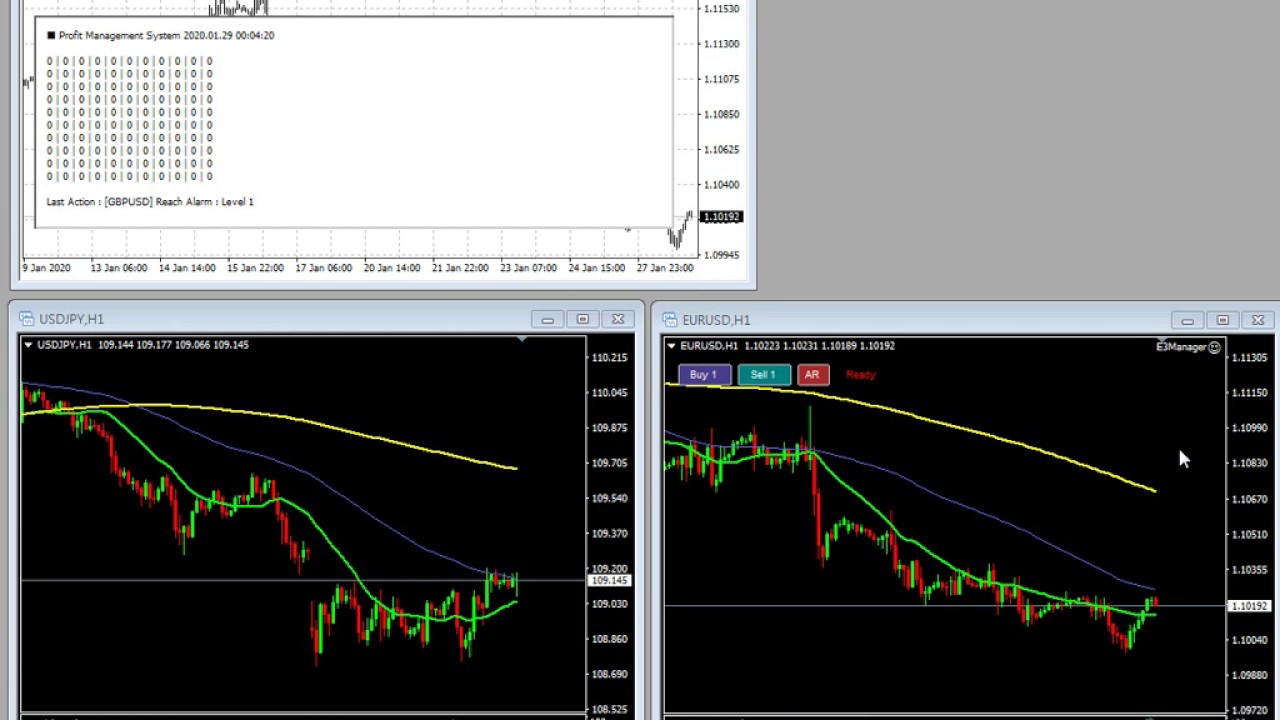The width and height of the screenshot is (1280, 720).
Task: Click the USDJPY,H1 window title icon
Action: click(x=27, y=319)
